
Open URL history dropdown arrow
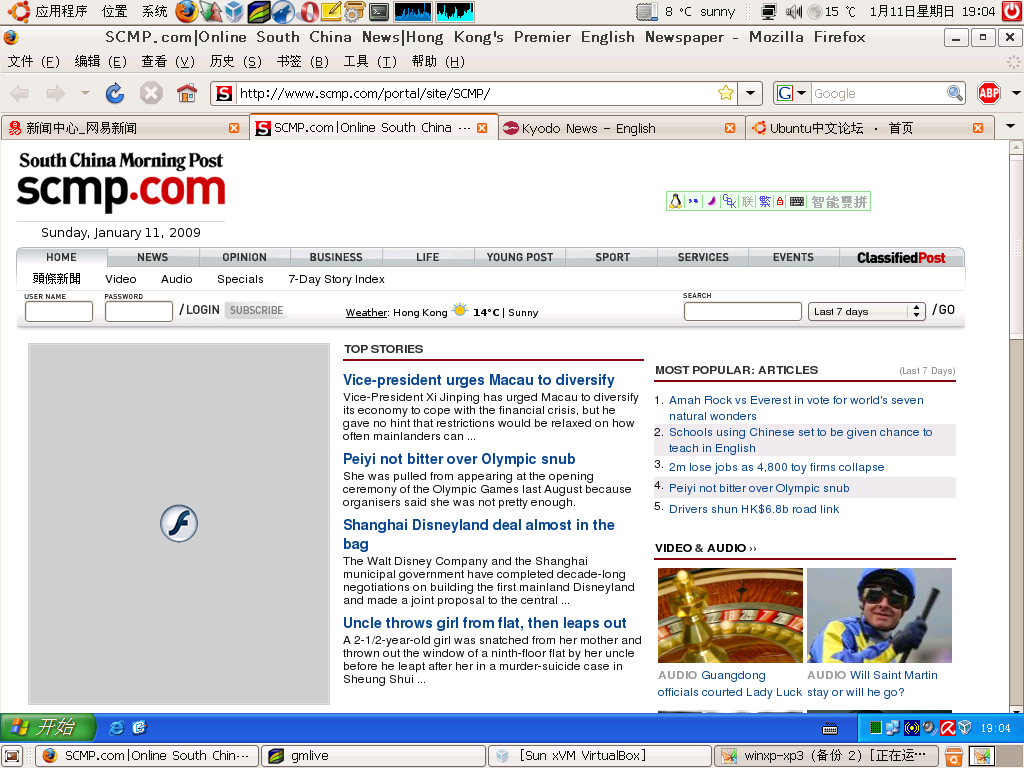pyautogui.click(x=750, y=93)
